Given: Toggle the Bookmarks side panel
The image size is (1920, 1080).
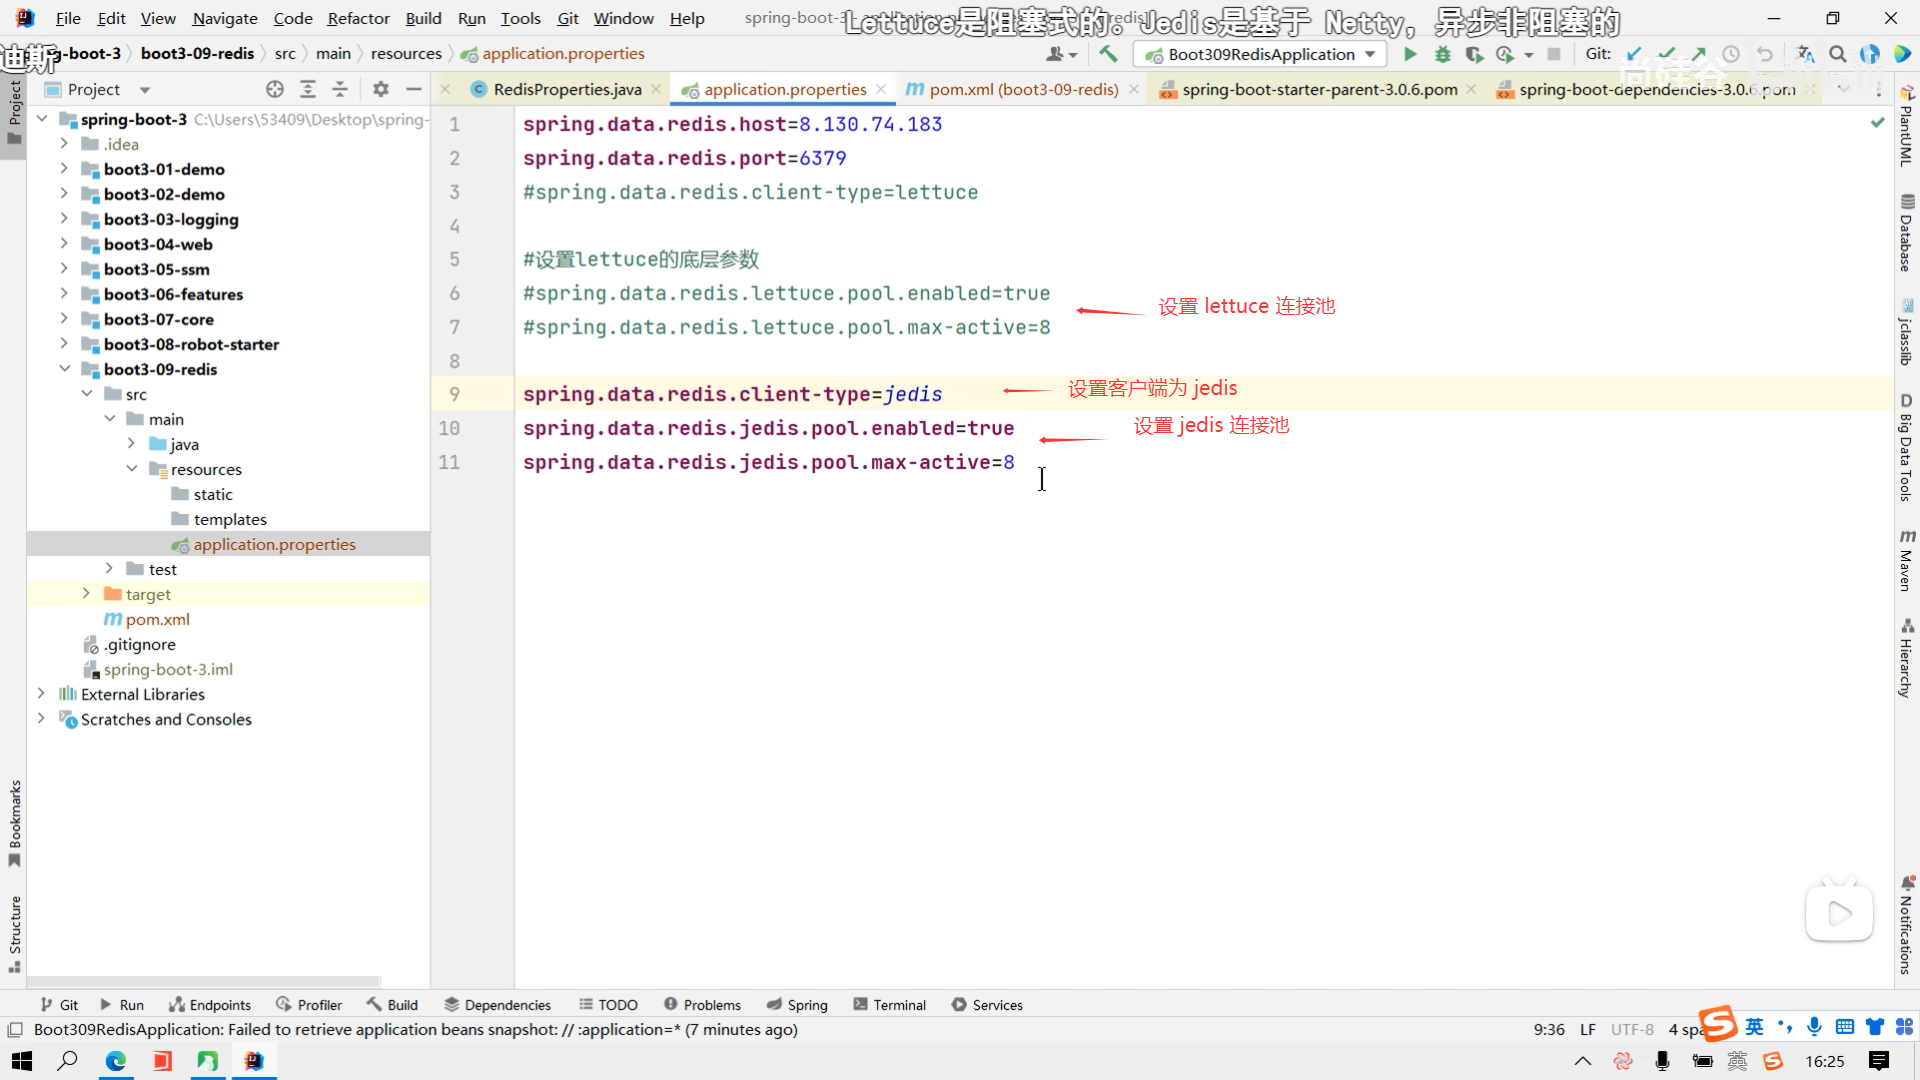Looking at the screenshot, I should 14,822.
